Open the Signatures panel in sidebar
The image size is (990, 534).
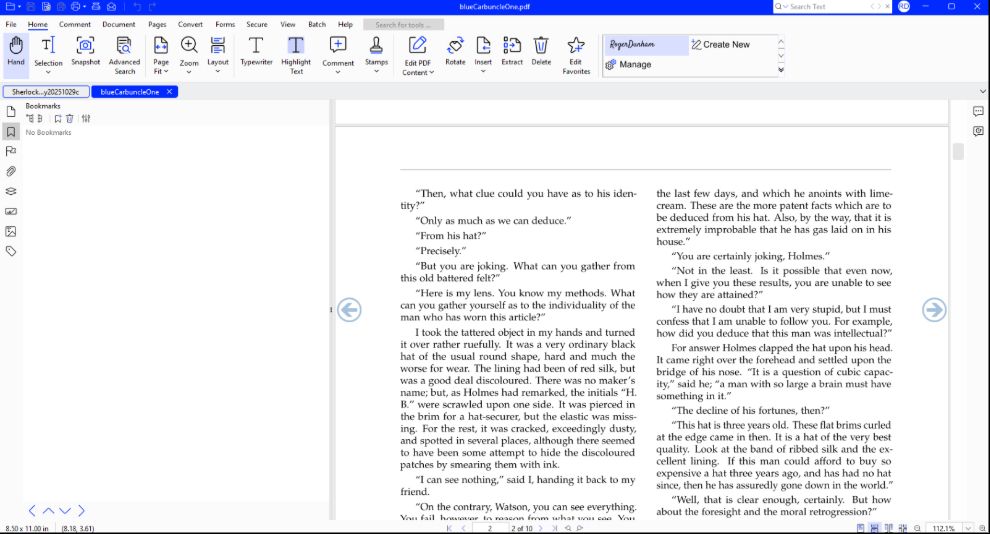(11, 211)
